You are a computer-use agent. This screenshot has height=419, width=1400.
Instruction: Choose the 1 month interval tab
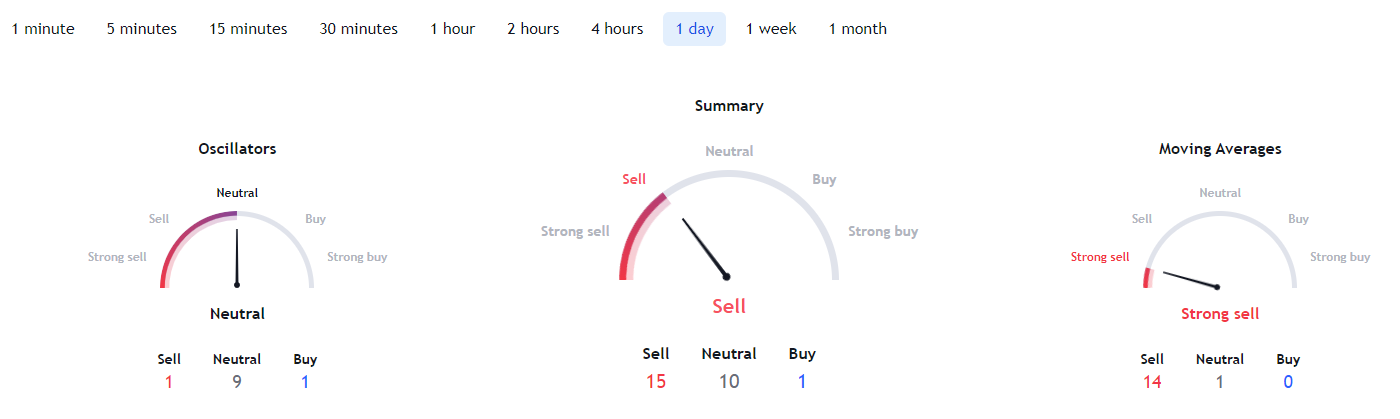point(858,29)
